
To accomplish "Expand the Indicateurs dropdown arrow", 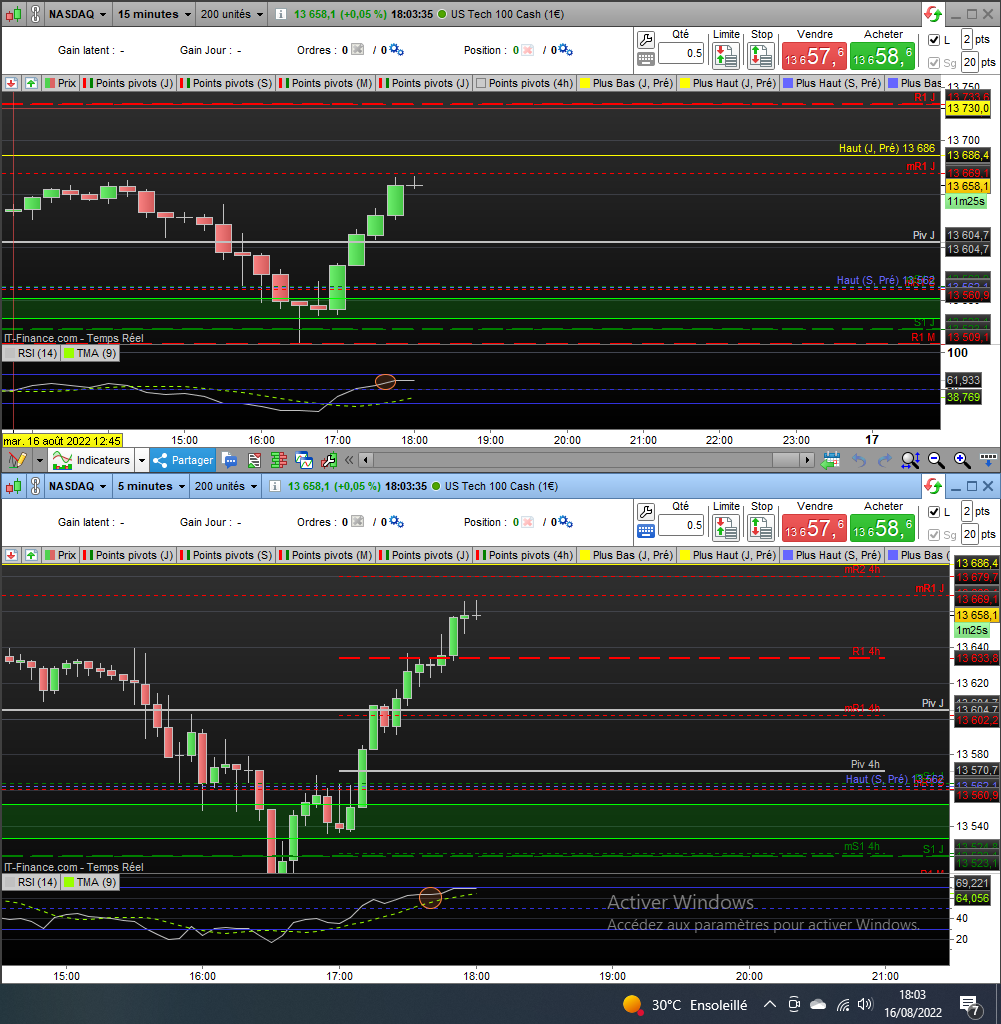I will (142, 460).
